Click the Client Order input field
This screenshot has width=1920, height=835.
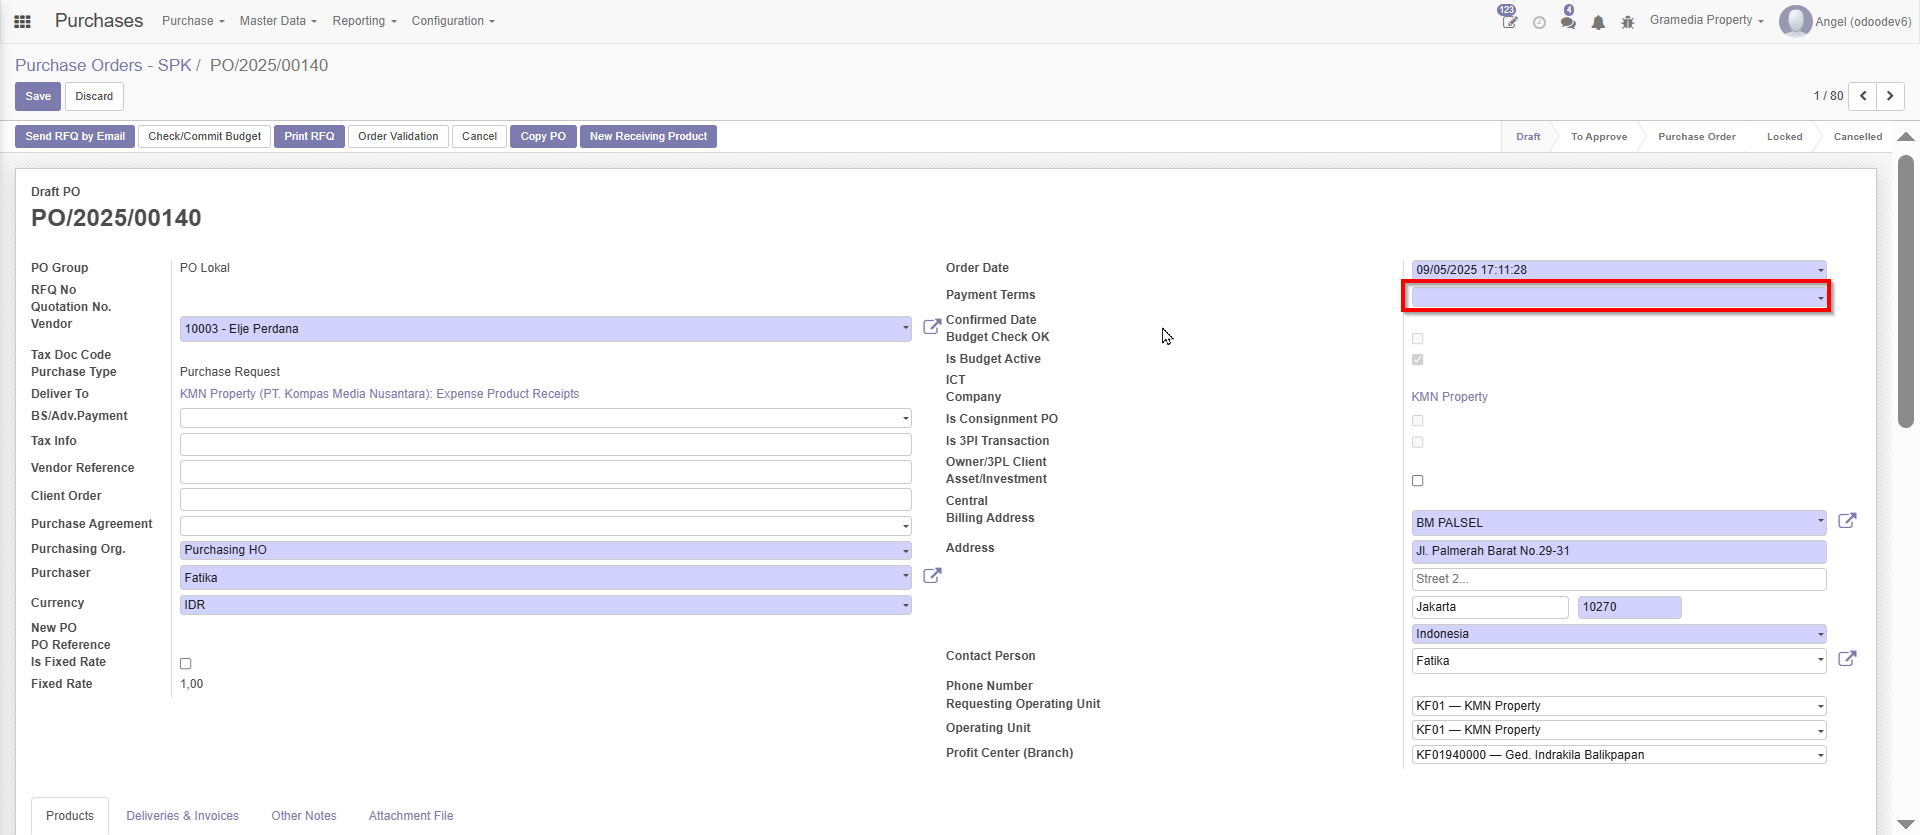click(x=546, y=499)
